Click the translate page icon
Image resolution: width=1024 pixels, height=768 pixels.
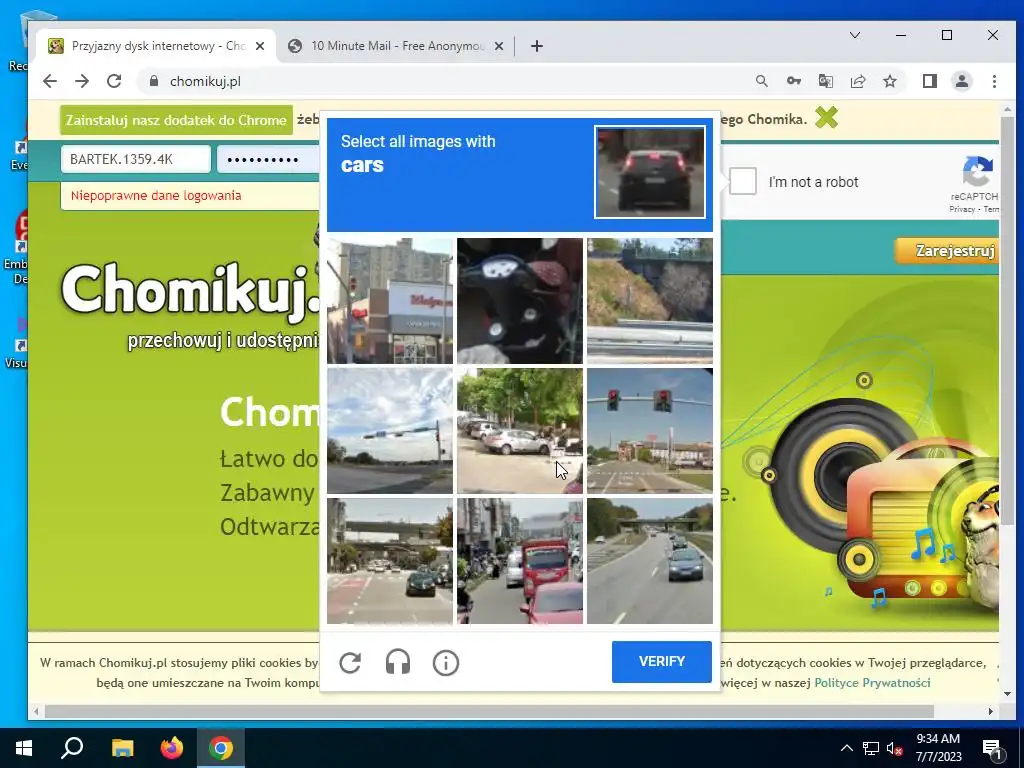[x=825, y=81]
